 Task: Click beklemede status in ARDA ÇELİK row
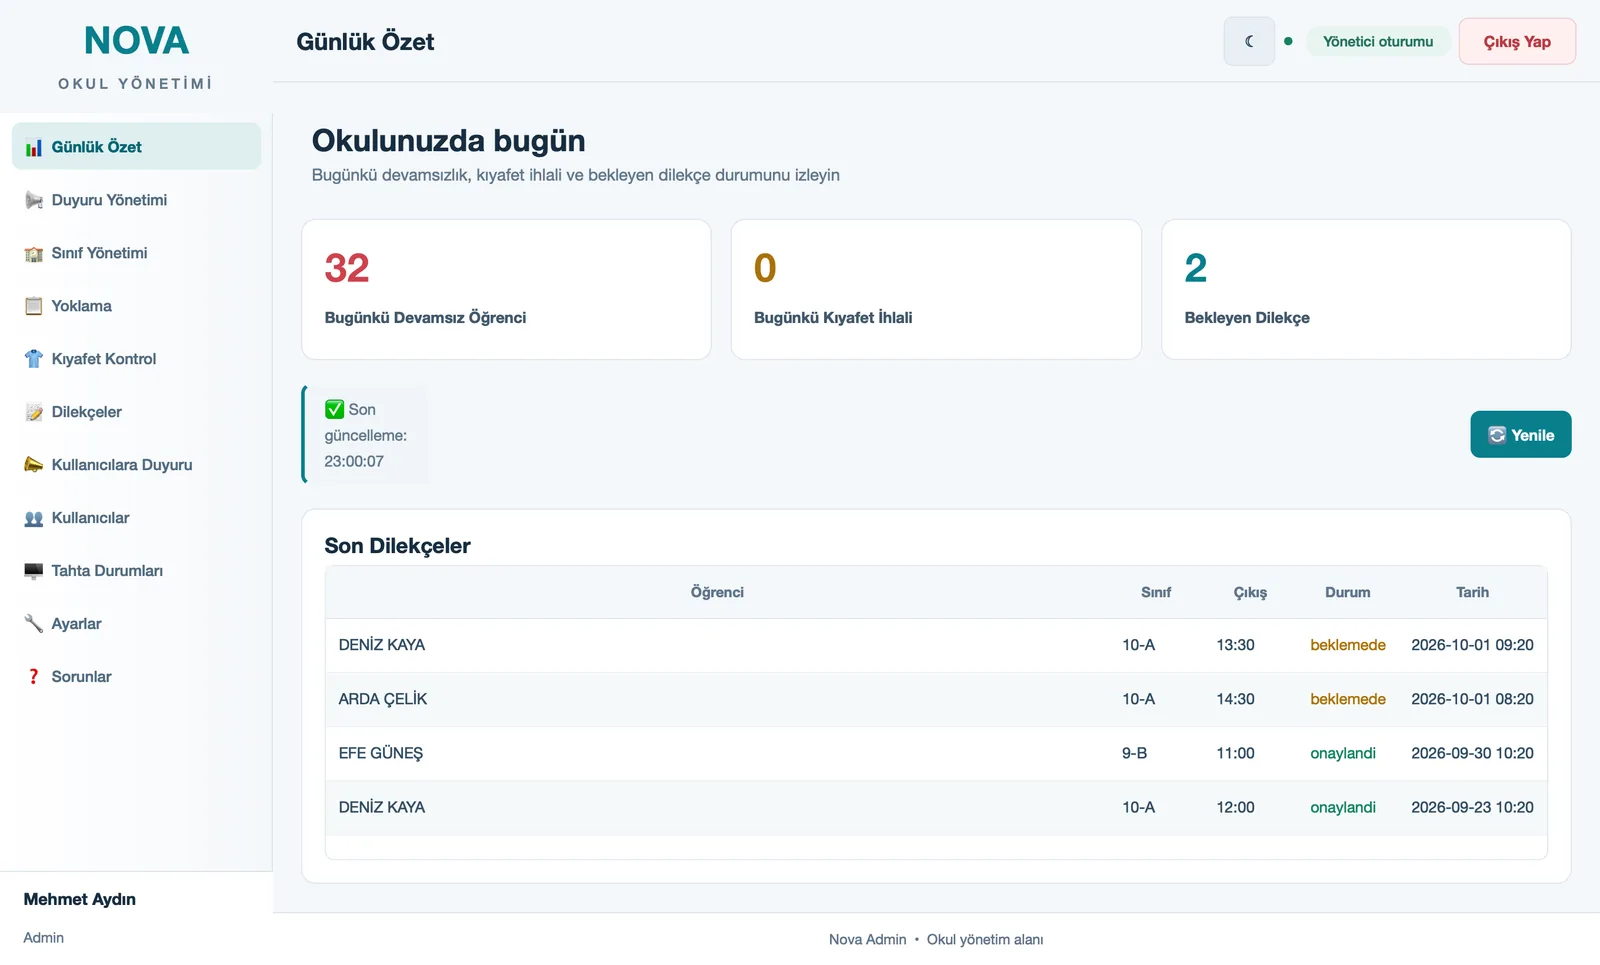point(1348,699)
